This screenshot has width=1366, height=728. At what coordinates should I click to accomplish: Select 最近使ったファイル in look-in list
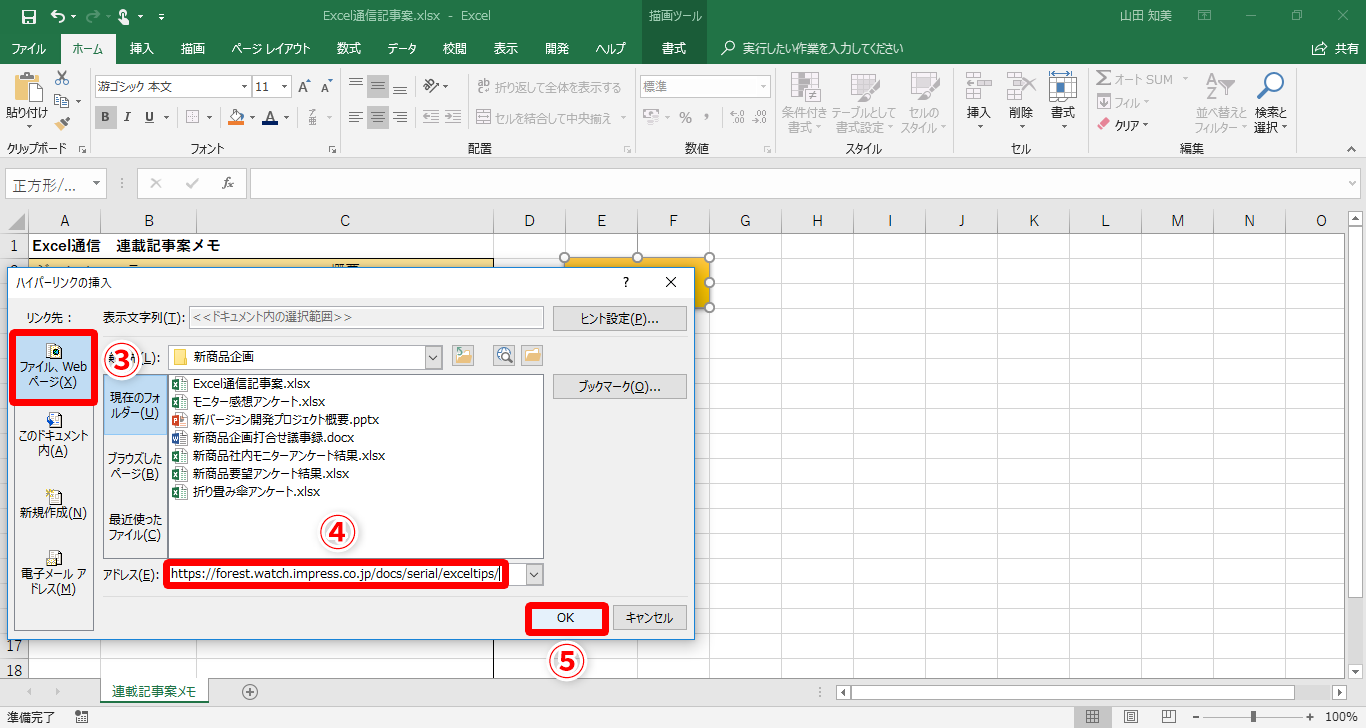135,527
